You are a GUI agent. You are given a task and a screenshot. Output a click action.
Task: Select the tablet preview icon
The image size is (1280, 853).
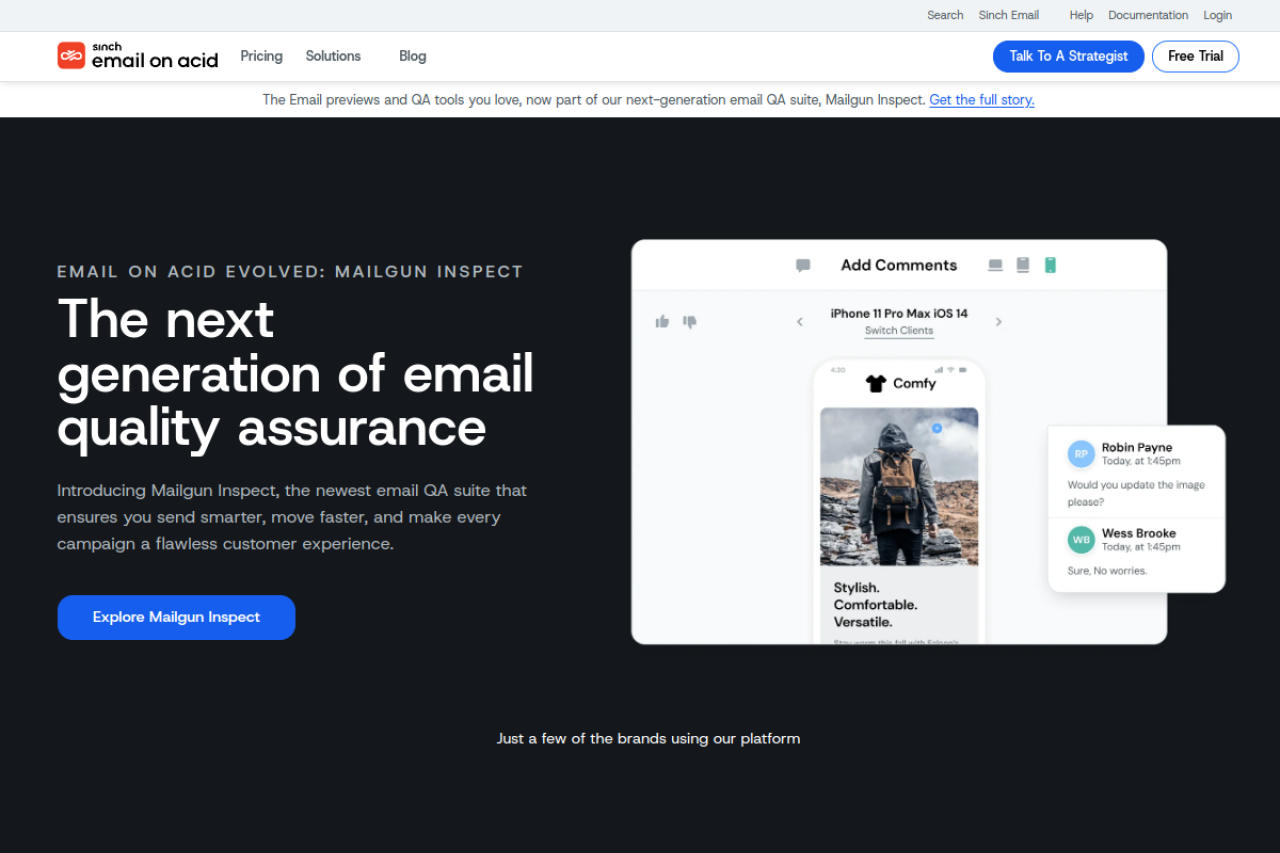point(1023,265)
